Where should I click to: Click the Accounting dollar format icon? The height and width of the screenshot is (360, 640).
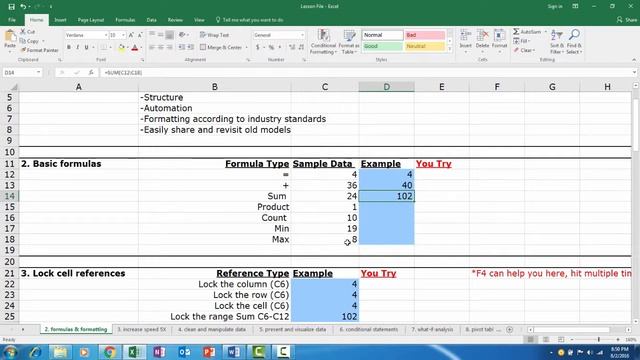click(x=258, y=47)
